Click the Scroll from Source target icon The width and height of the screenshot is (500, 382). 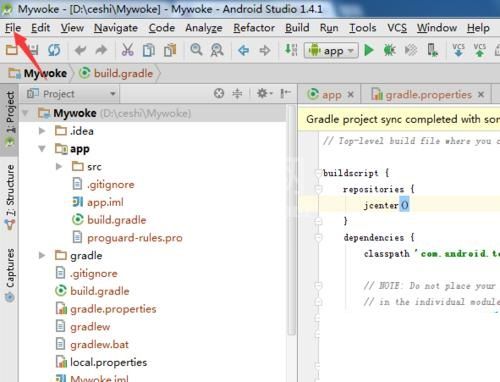219,94
